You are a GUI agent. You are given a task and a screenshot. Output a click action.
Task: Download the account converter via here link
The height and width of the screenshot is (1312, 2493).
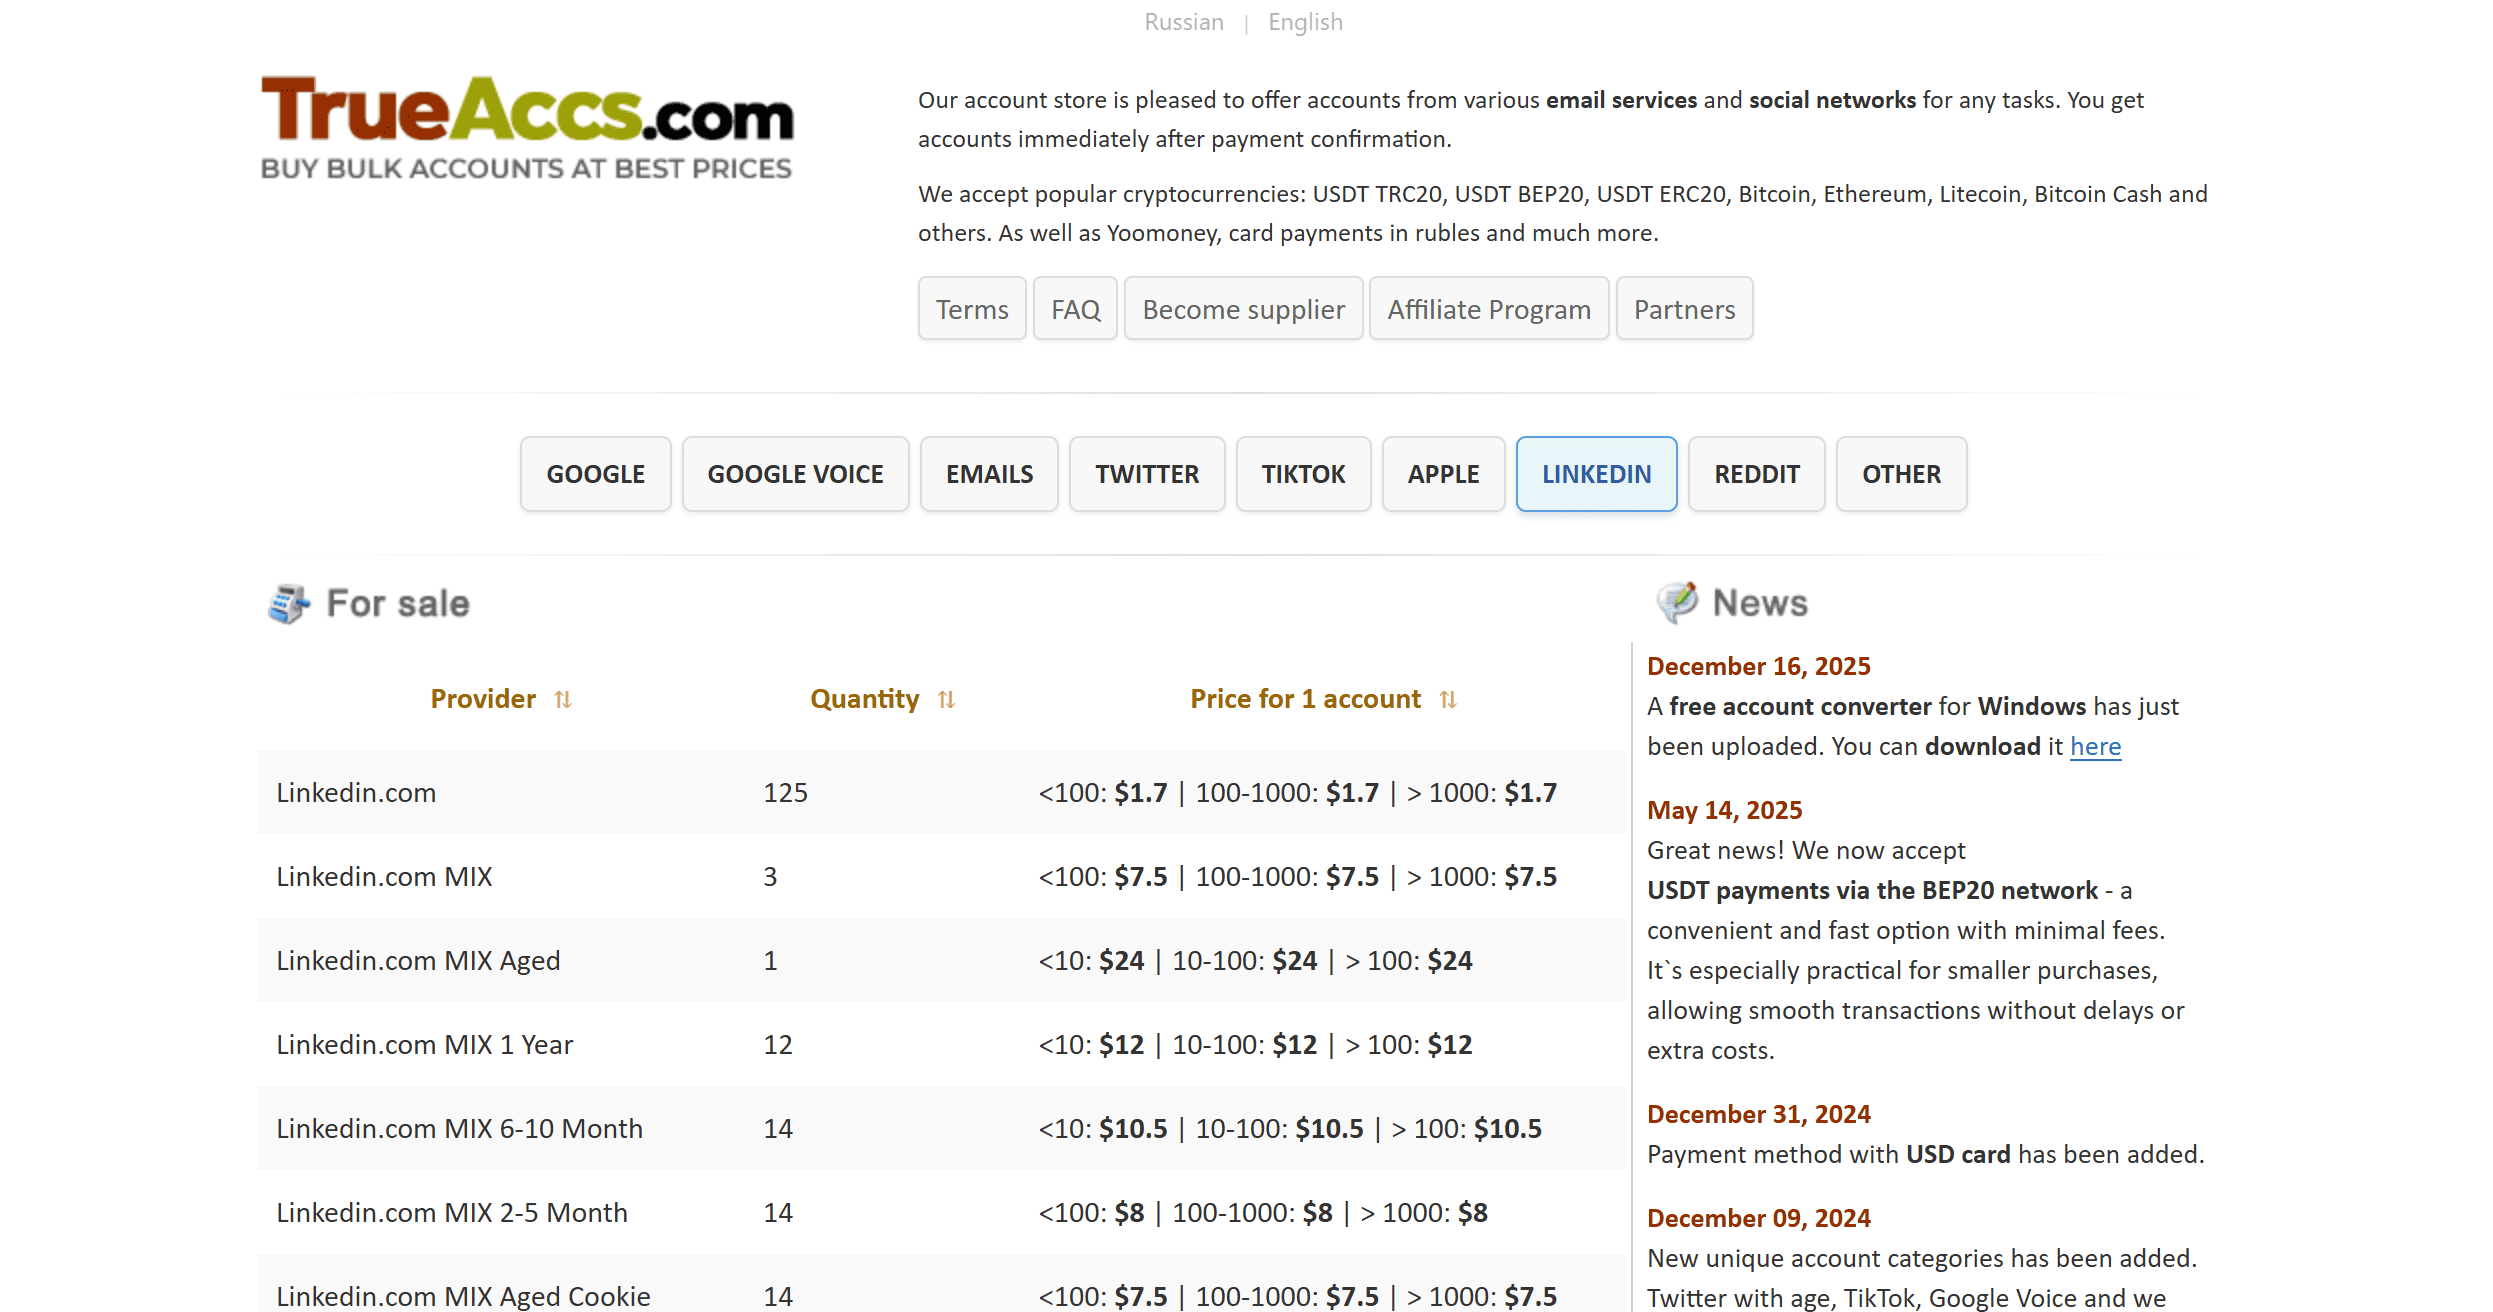click(2095, 746)
